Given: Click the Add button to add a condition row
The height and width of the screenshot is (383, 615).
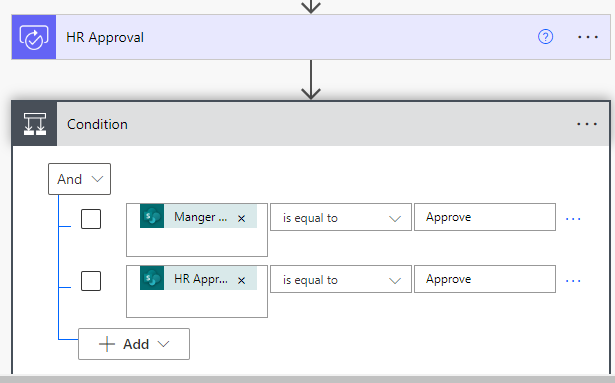Looking at the screenshot, I should point(134,344).
